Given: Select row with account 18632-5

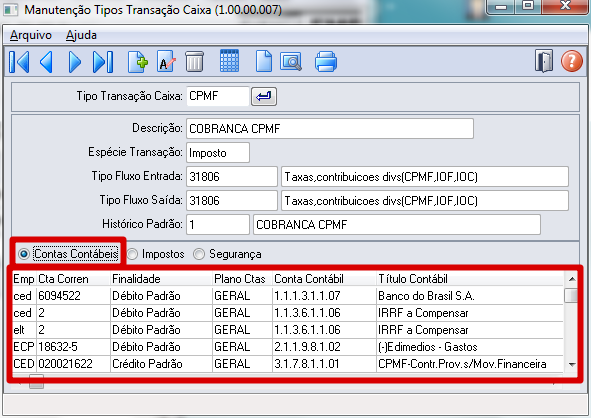Looking at the screenshot, I should (x=288, y=347).
